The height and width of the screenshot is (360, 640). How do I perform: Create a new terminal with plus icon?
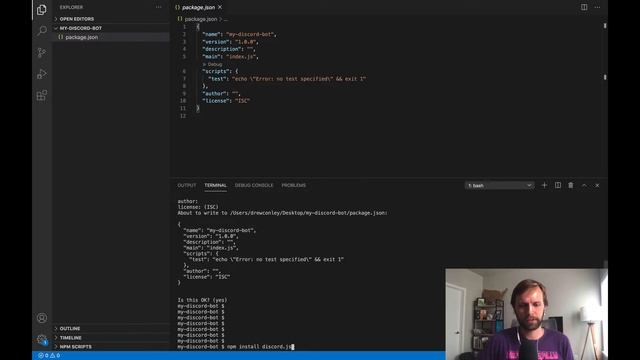coord(544,185)
